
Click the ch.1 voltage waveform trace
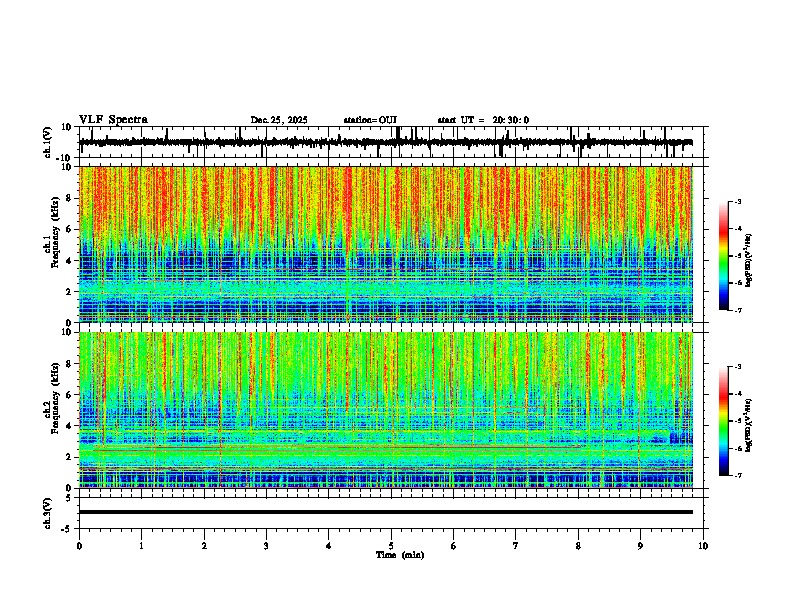(385, 142)
